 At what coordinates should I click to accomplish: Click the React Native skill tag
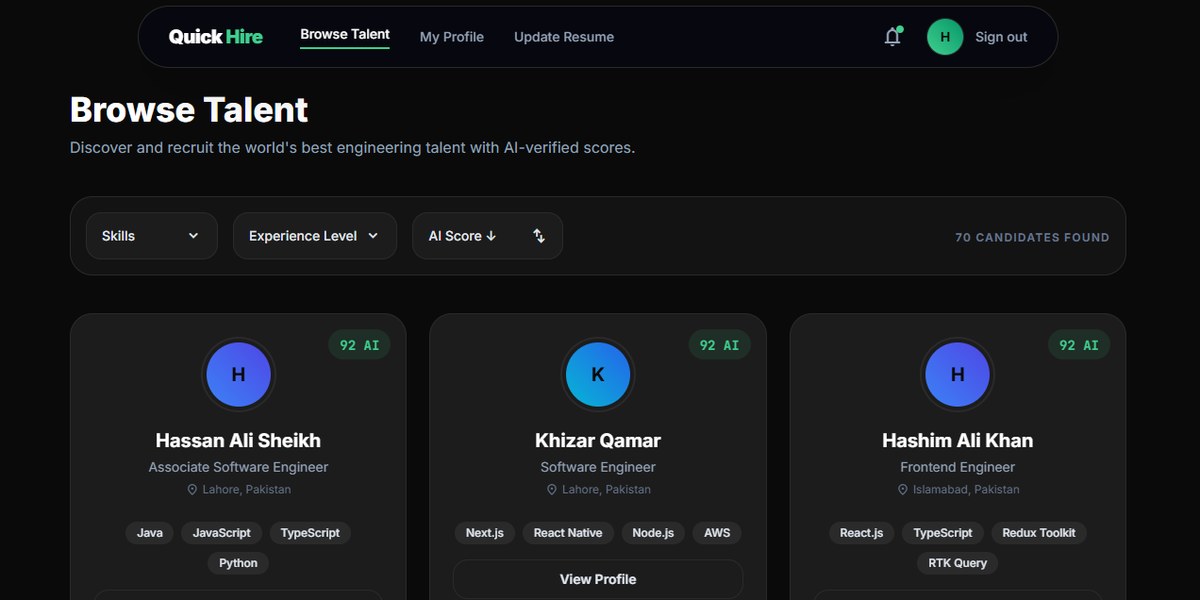coord(568,533)
